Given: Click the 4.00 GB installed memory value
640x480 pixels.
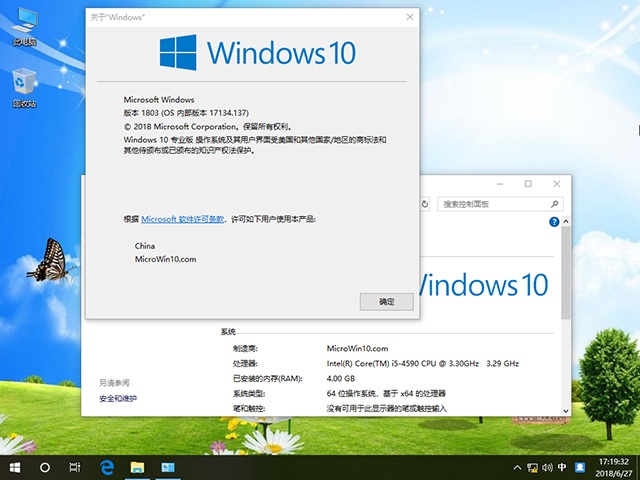Looking at the screenshot, I should [341, 378].
